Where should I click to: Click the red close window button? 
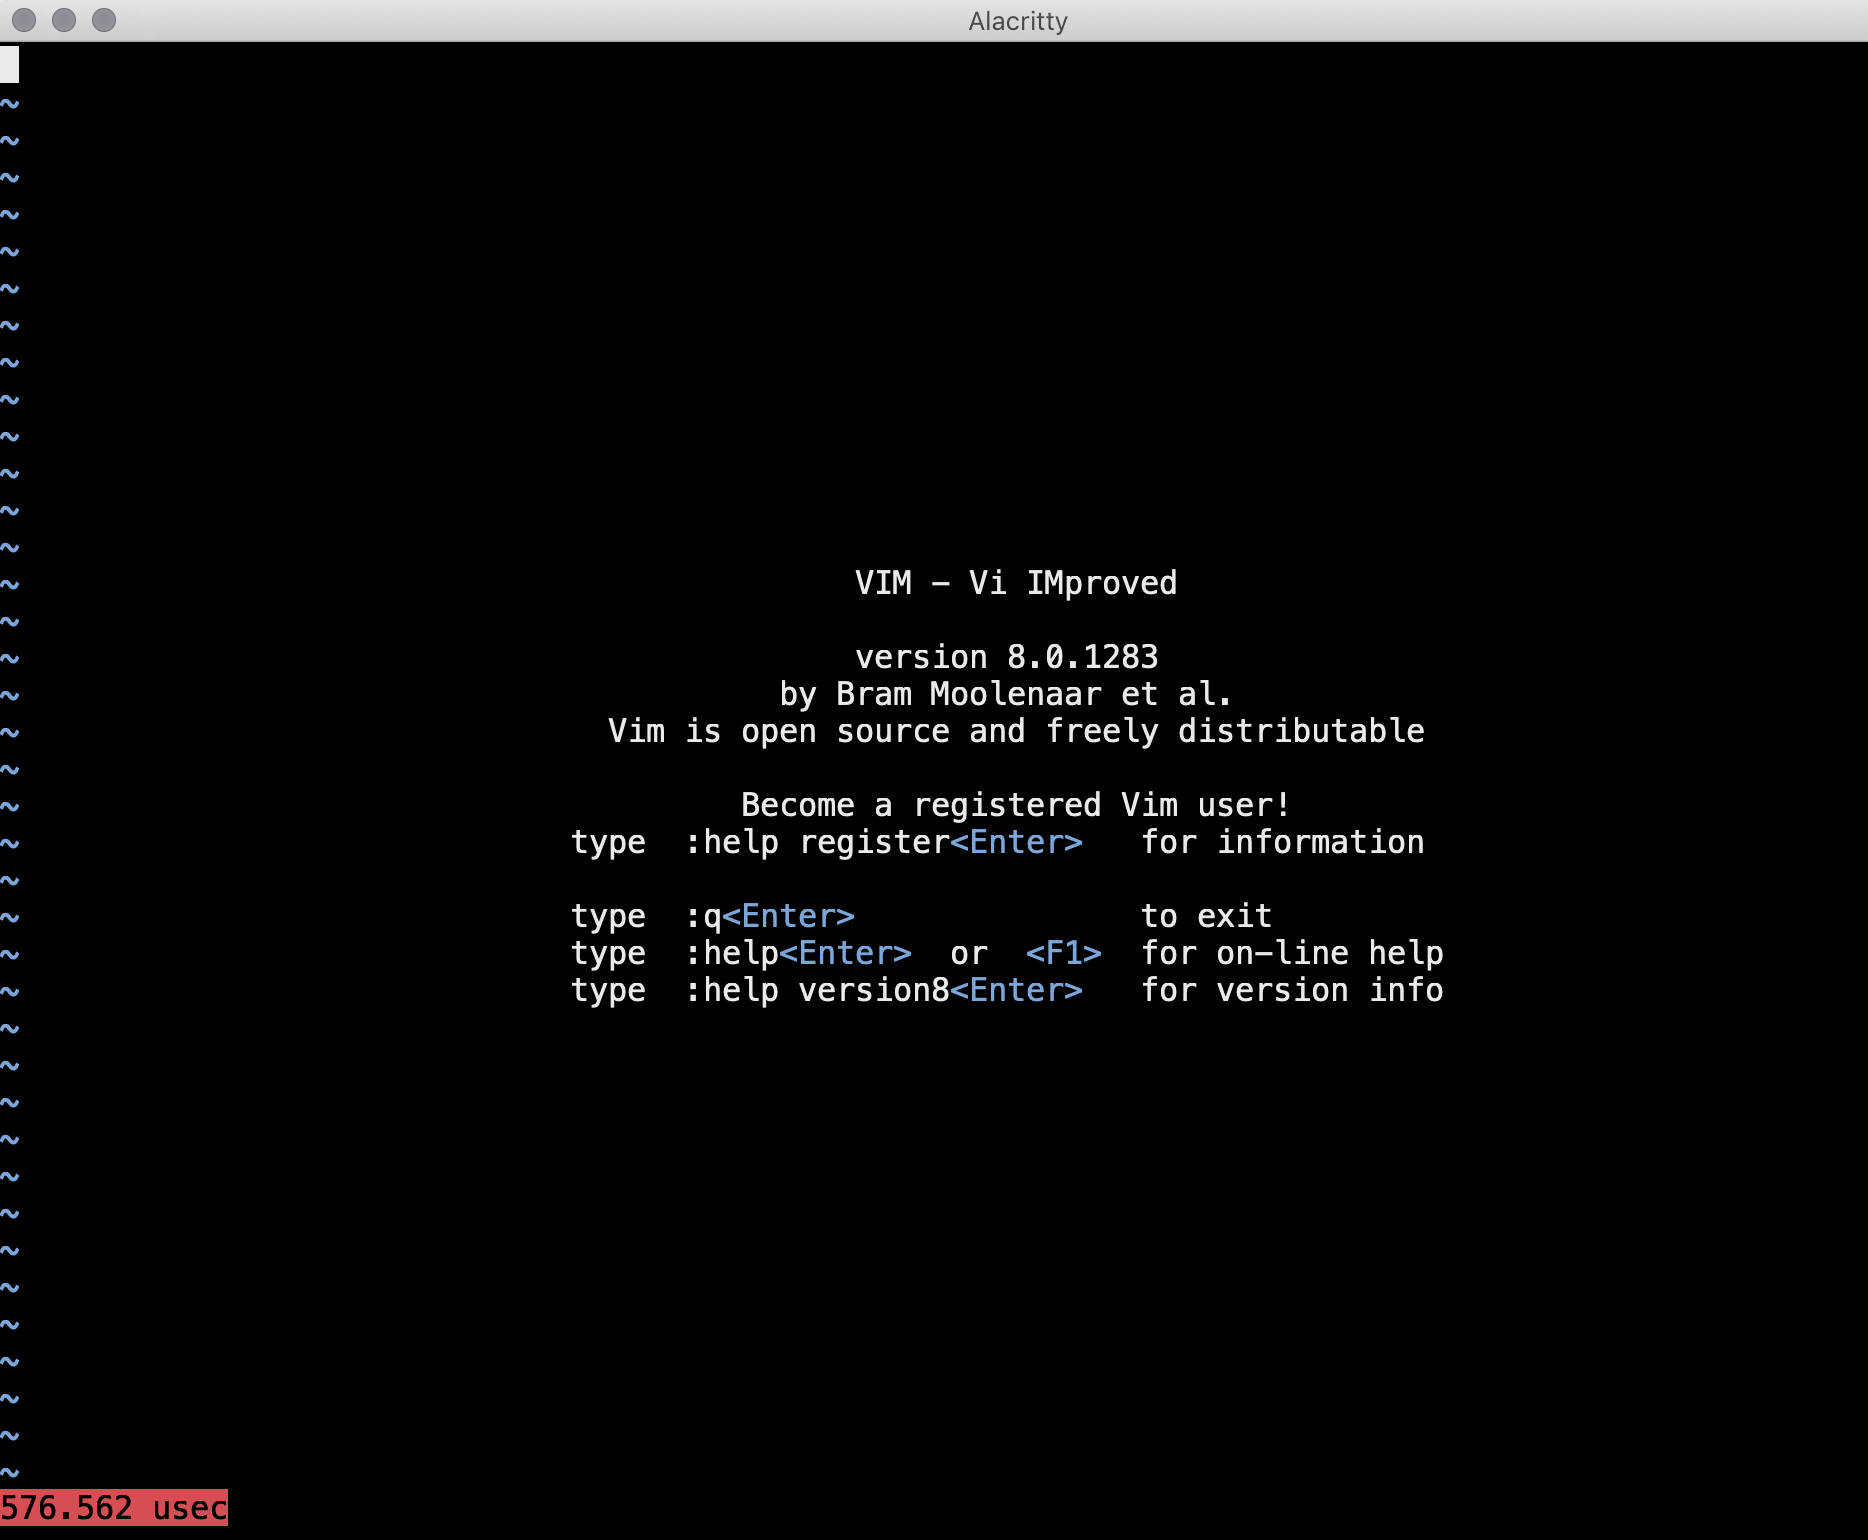pos(24,20)
